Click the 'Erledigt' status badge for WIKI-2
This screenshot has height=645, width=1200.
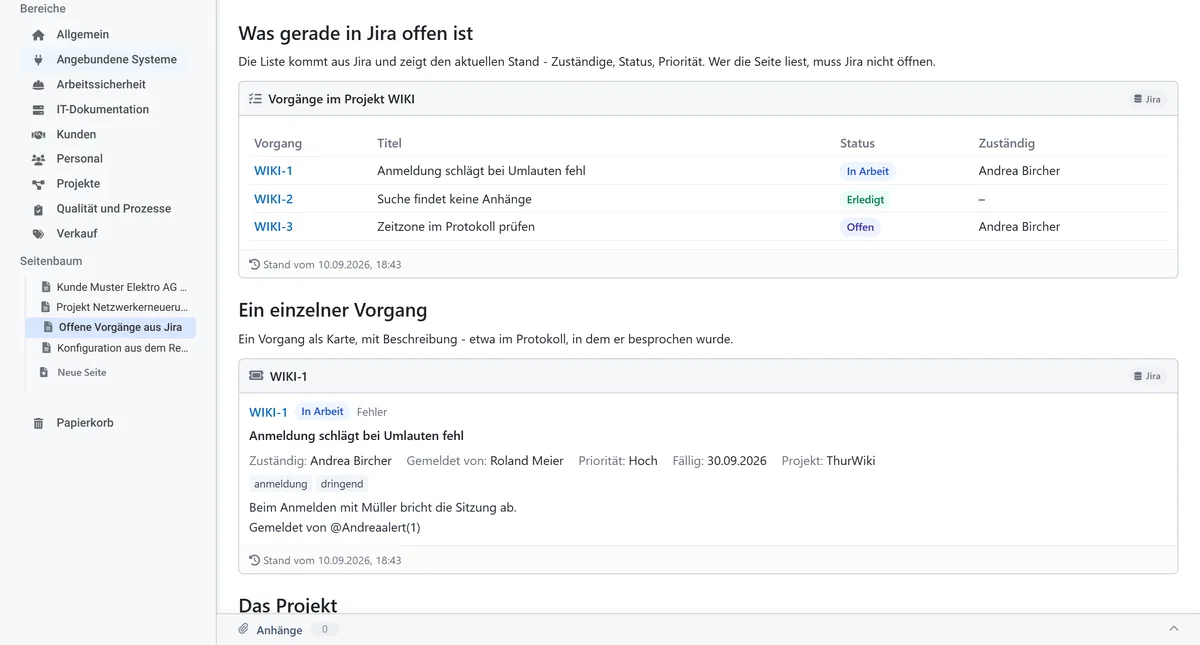point(865,199)
